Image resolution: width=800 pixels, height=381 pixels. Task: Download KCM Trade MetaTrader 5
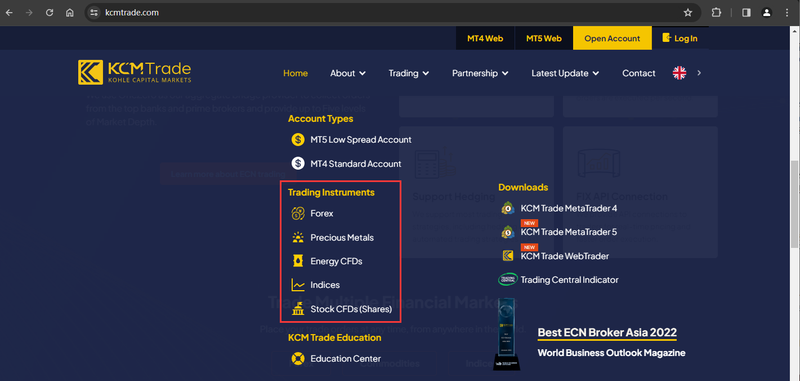click(569, 232)
